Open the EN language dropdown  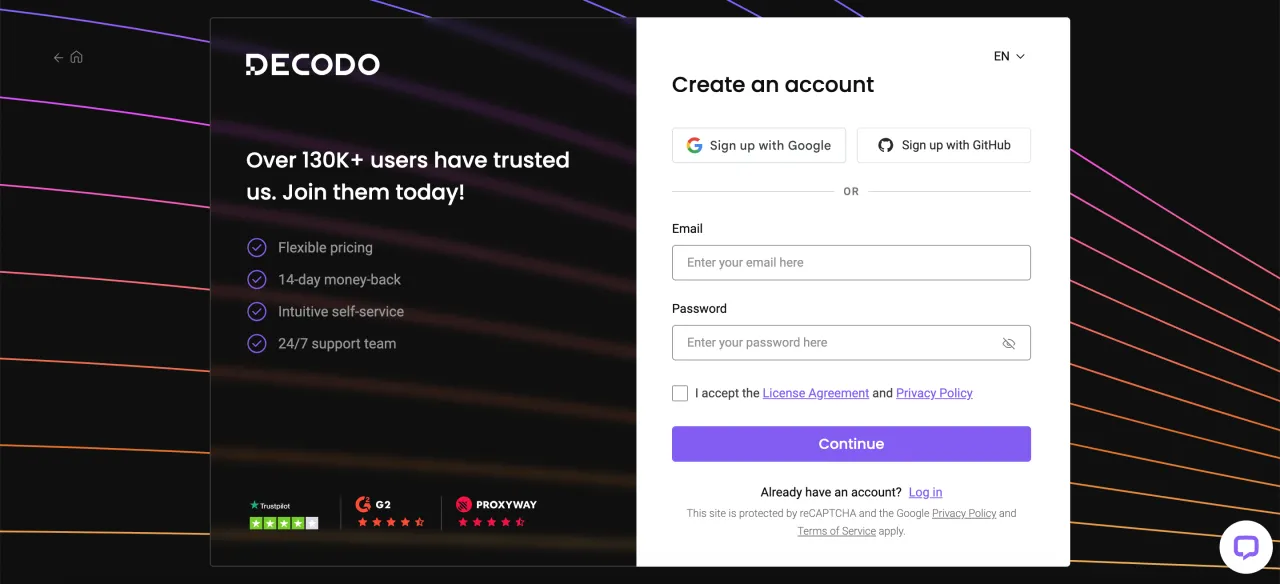coord(1009,57)
